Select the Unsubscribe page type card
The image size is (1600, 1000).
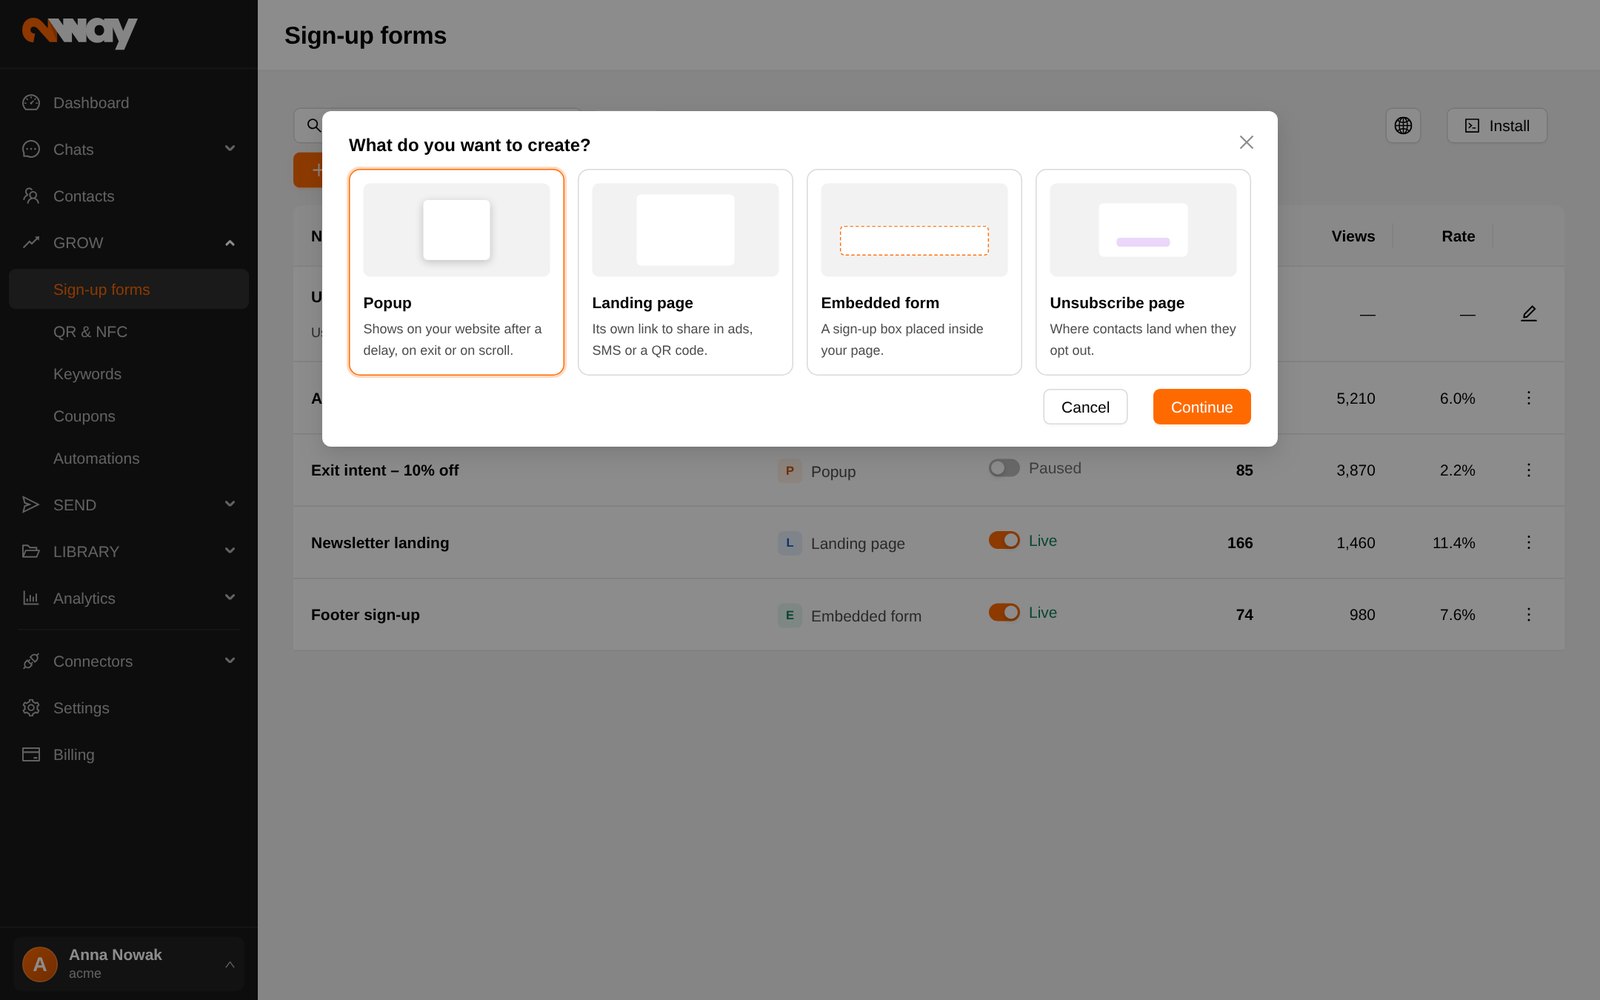tap(1143, 272)
